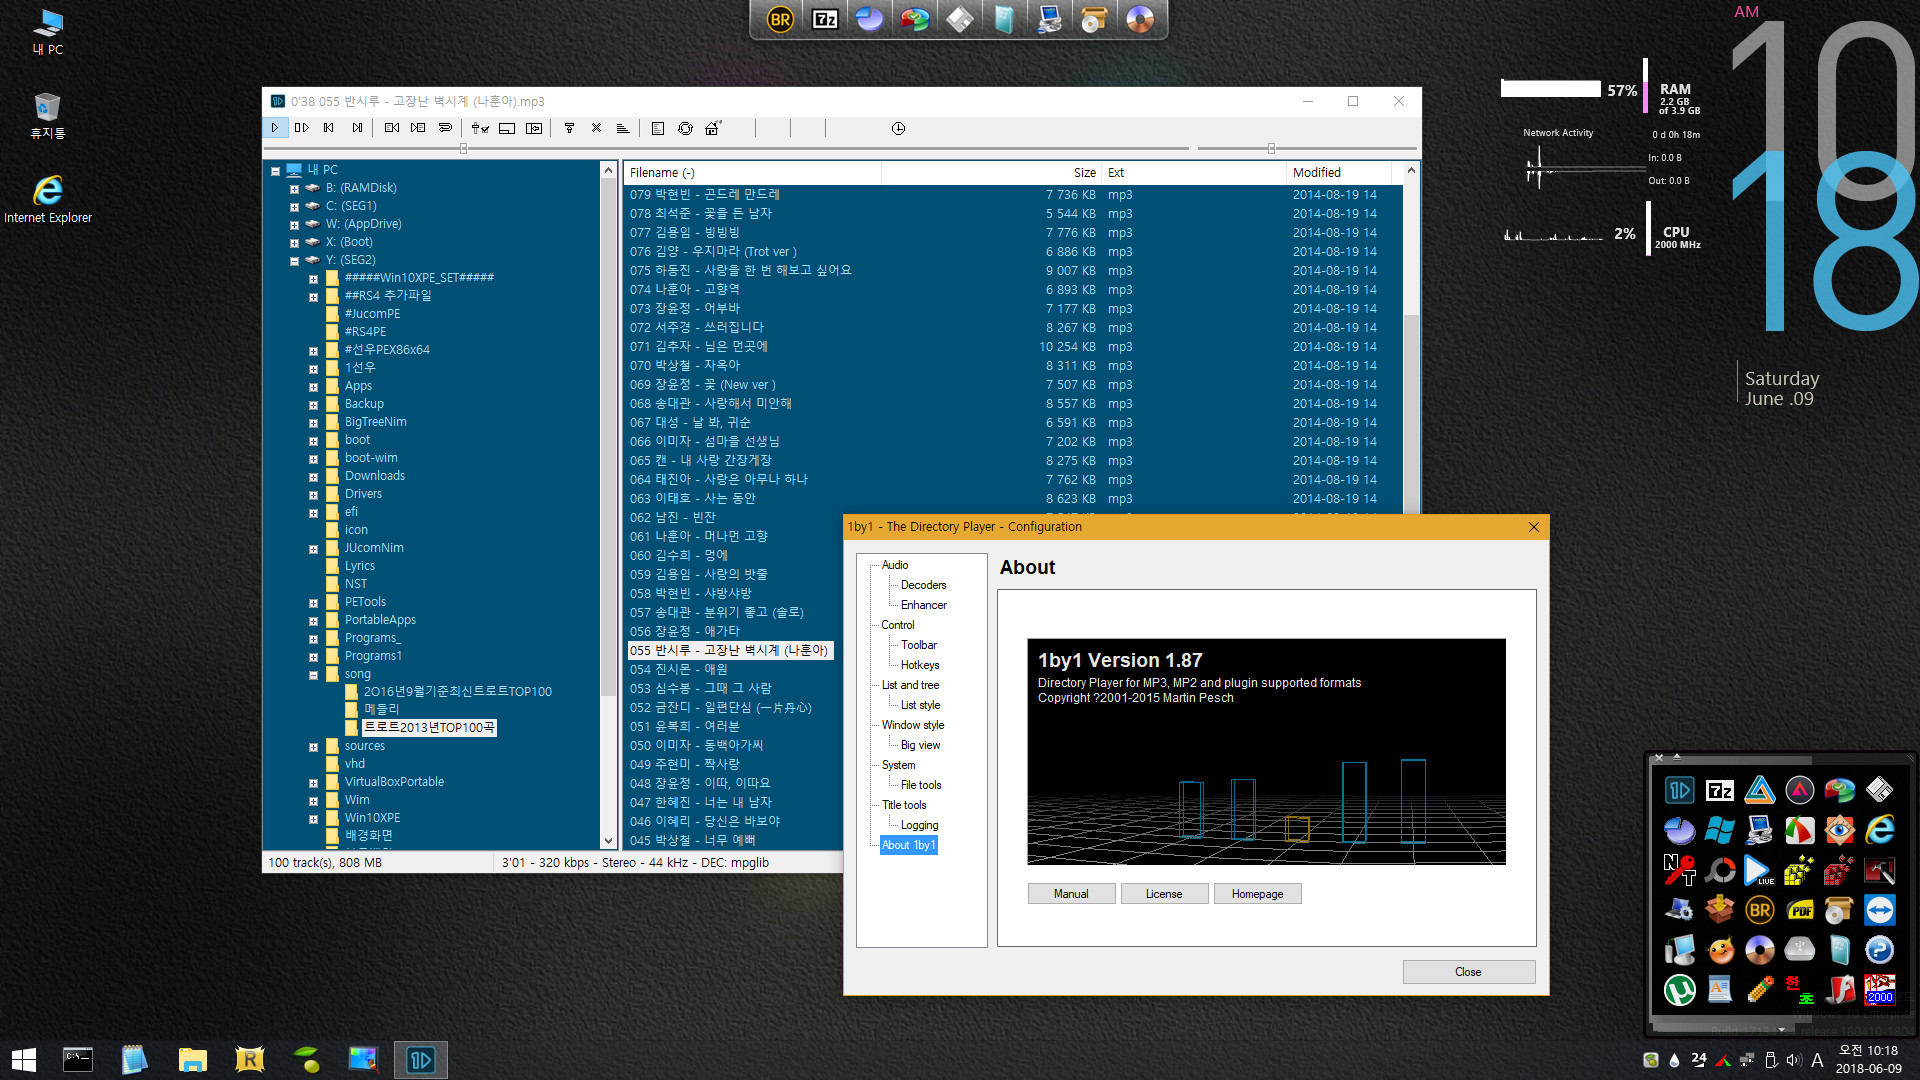The image size is (1920, 1080).
Task: Click the rewind step-back toolbar icon
Action: tap(392, 128)
